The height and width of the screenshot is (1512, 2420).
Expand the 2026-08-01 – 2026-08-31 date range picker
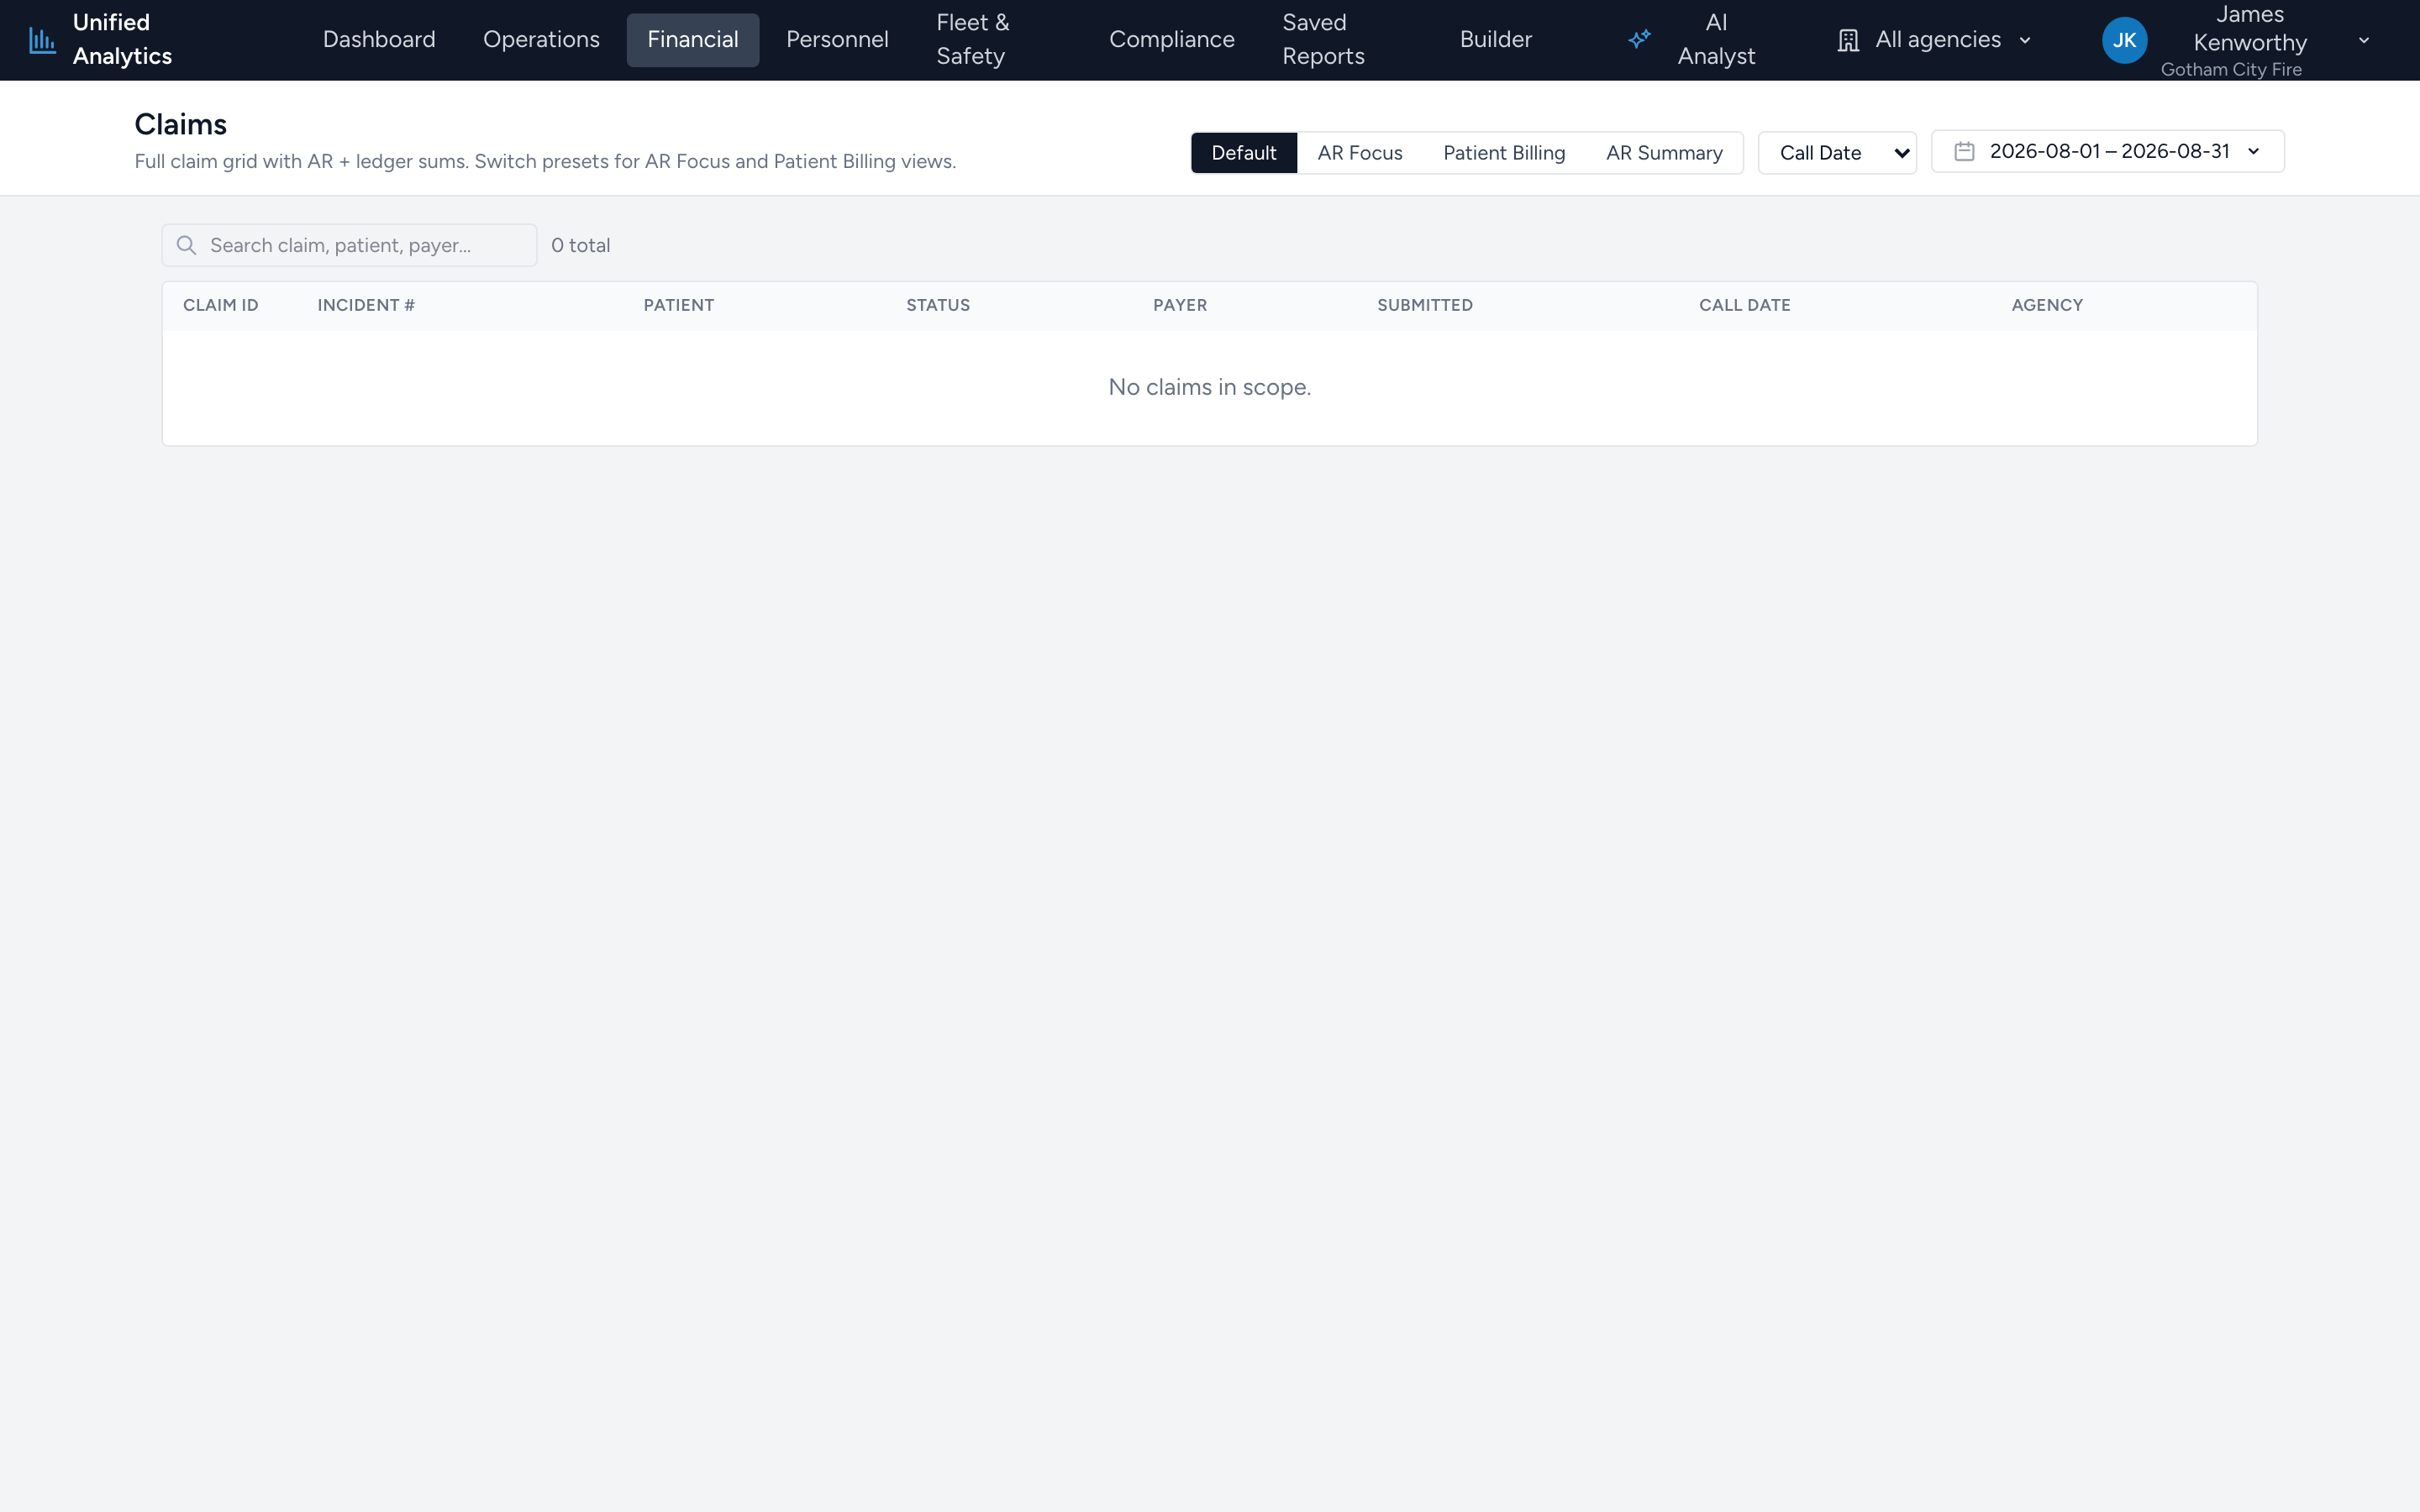(x=2108, y=151)
